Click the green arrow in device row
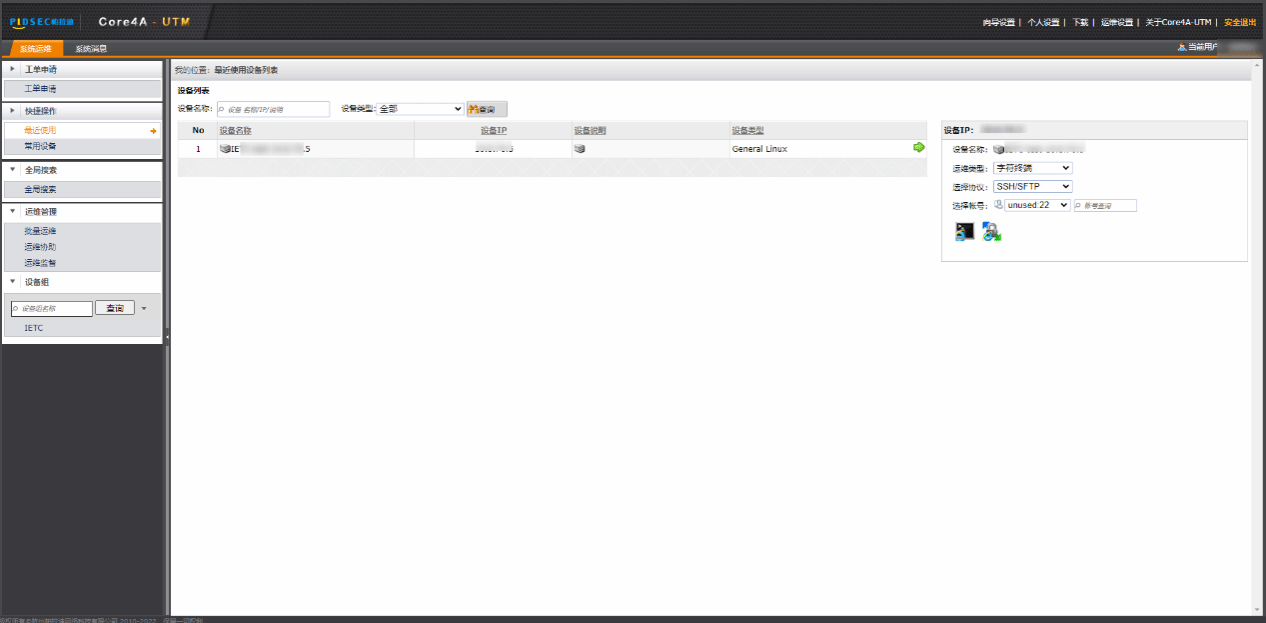 point(919,148)
